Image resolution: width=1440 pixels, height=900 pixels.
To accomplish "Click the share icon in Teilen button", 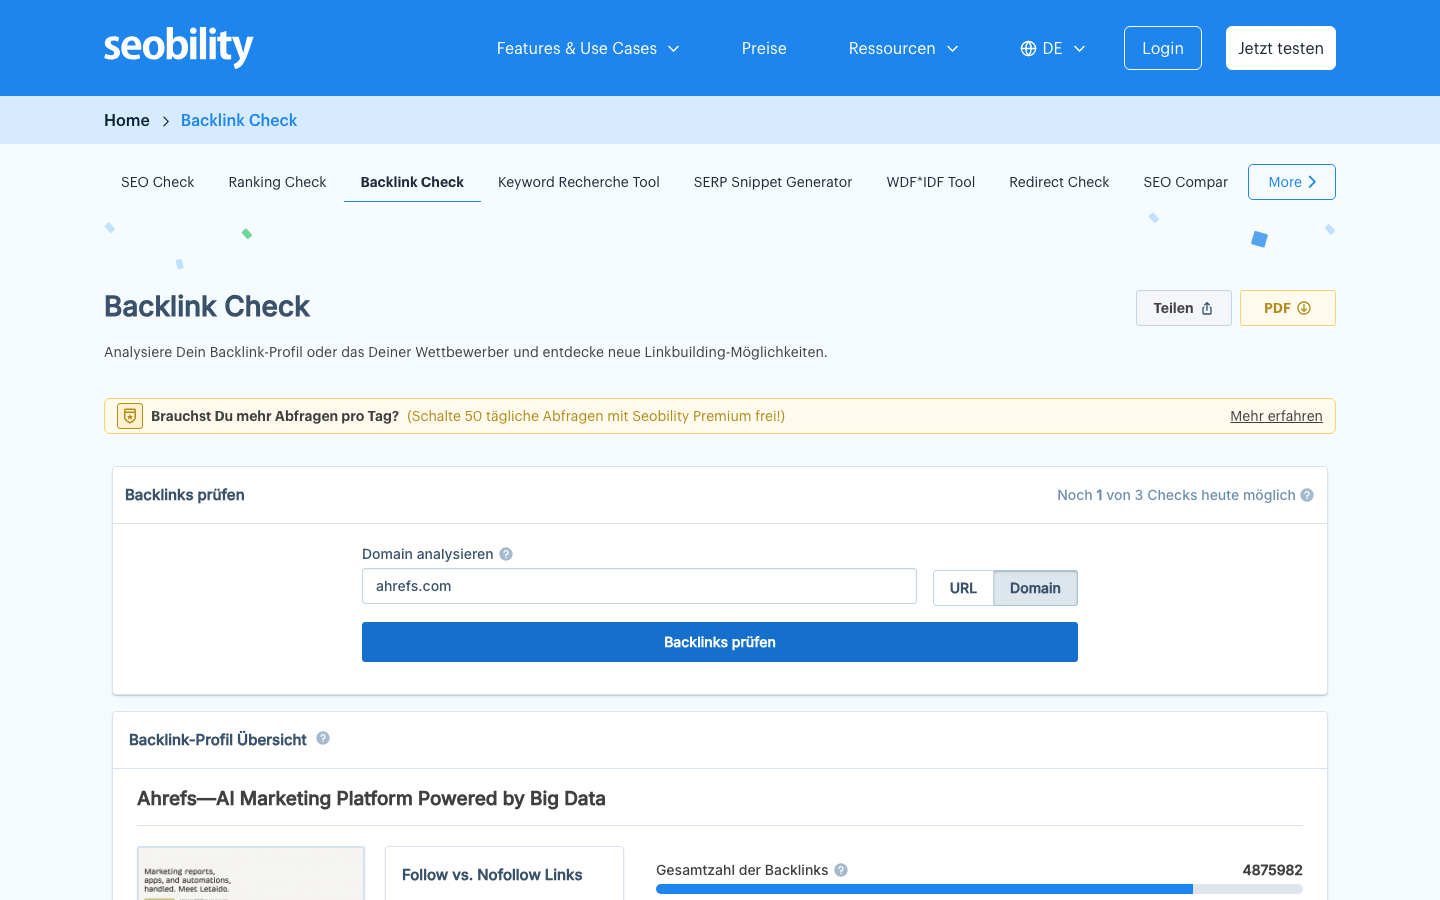I will click(x=1207, y=308).
